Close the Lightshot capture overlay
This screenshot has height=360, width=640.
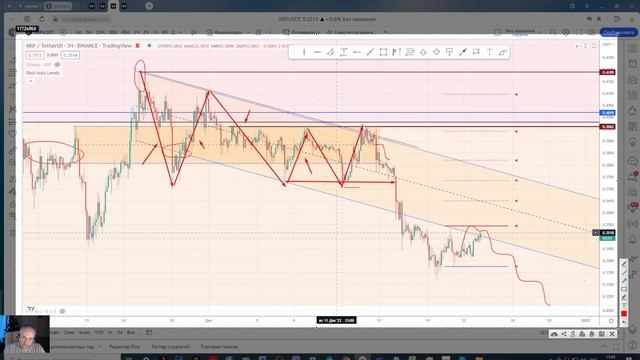pos(612,334)
